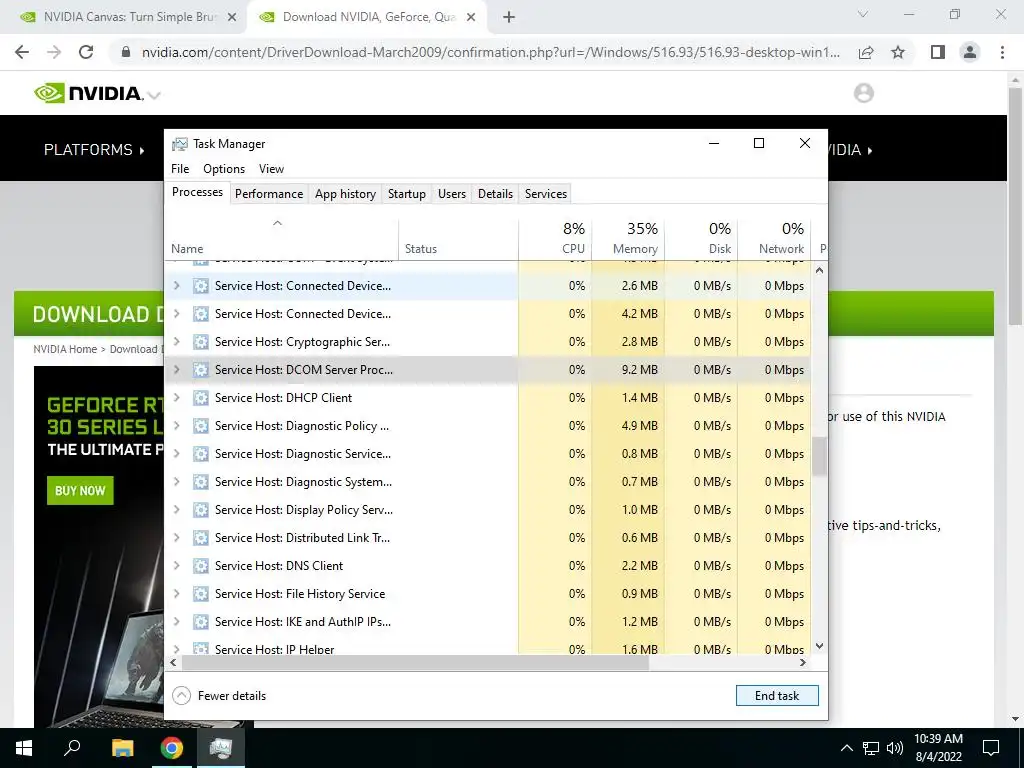Screen dimensions: 1024x768
Task: Open Task Manager Options menu
Action: (x=224, y=168)
